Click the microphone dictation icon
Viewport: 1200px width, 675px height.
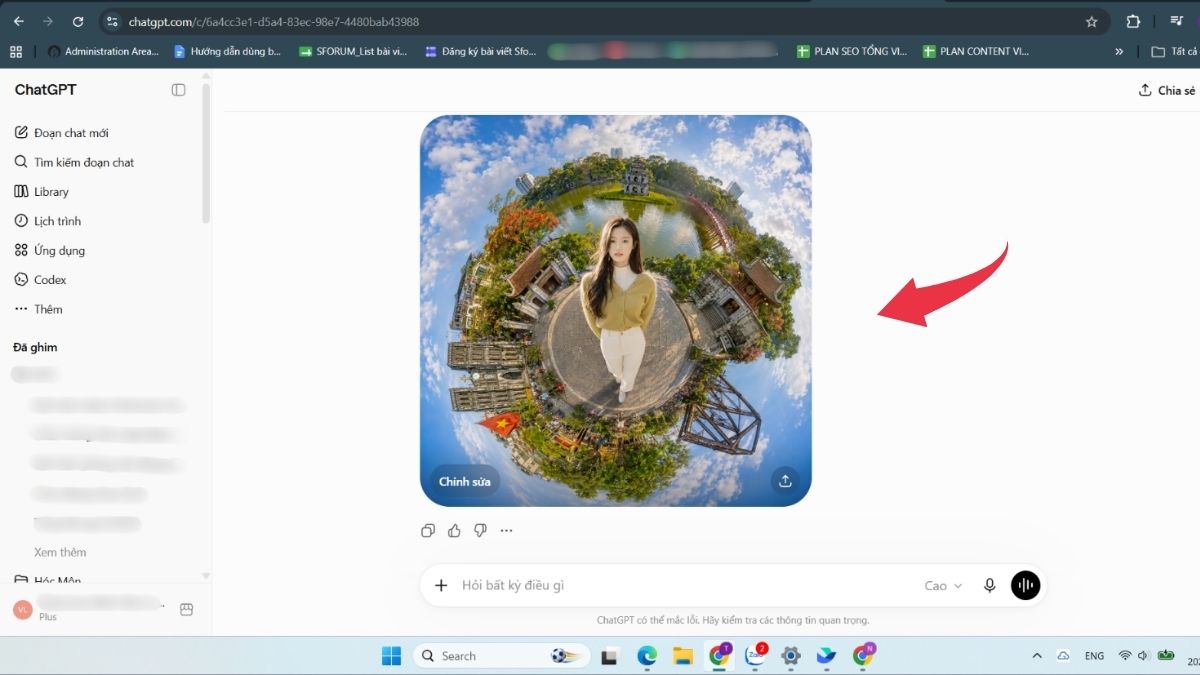(x=990, y=586)
